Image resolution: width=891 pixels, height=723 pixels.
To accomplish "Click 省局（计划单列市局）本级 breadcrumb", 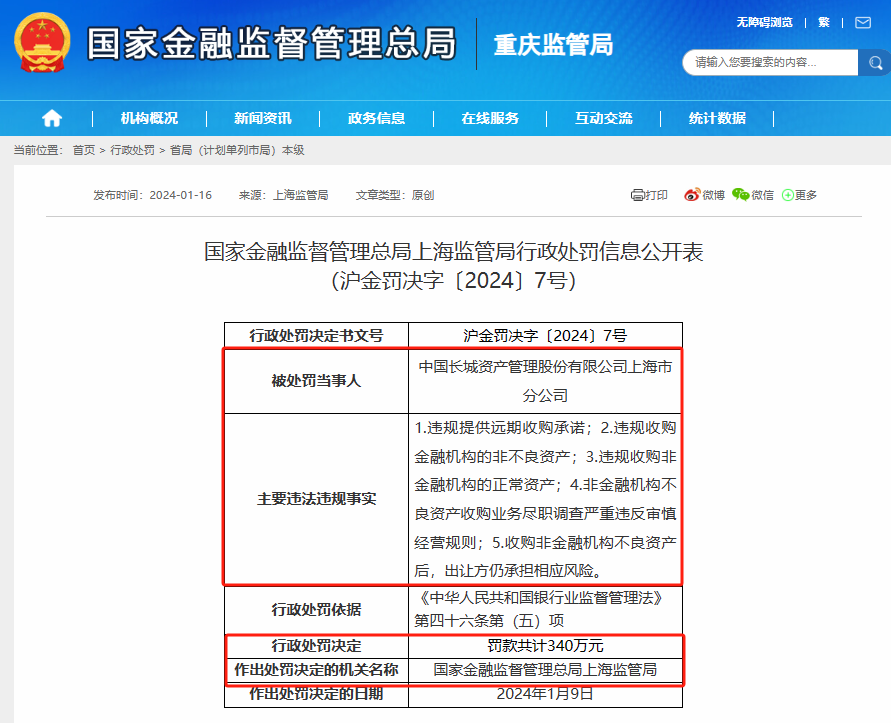I will 237,150.
